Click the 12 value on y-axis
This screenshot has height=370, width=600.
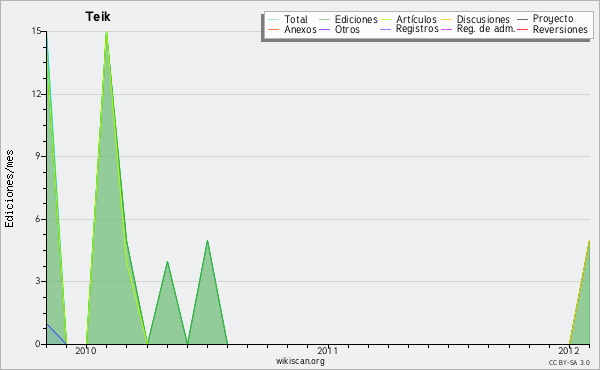click(x=36, y=94)
